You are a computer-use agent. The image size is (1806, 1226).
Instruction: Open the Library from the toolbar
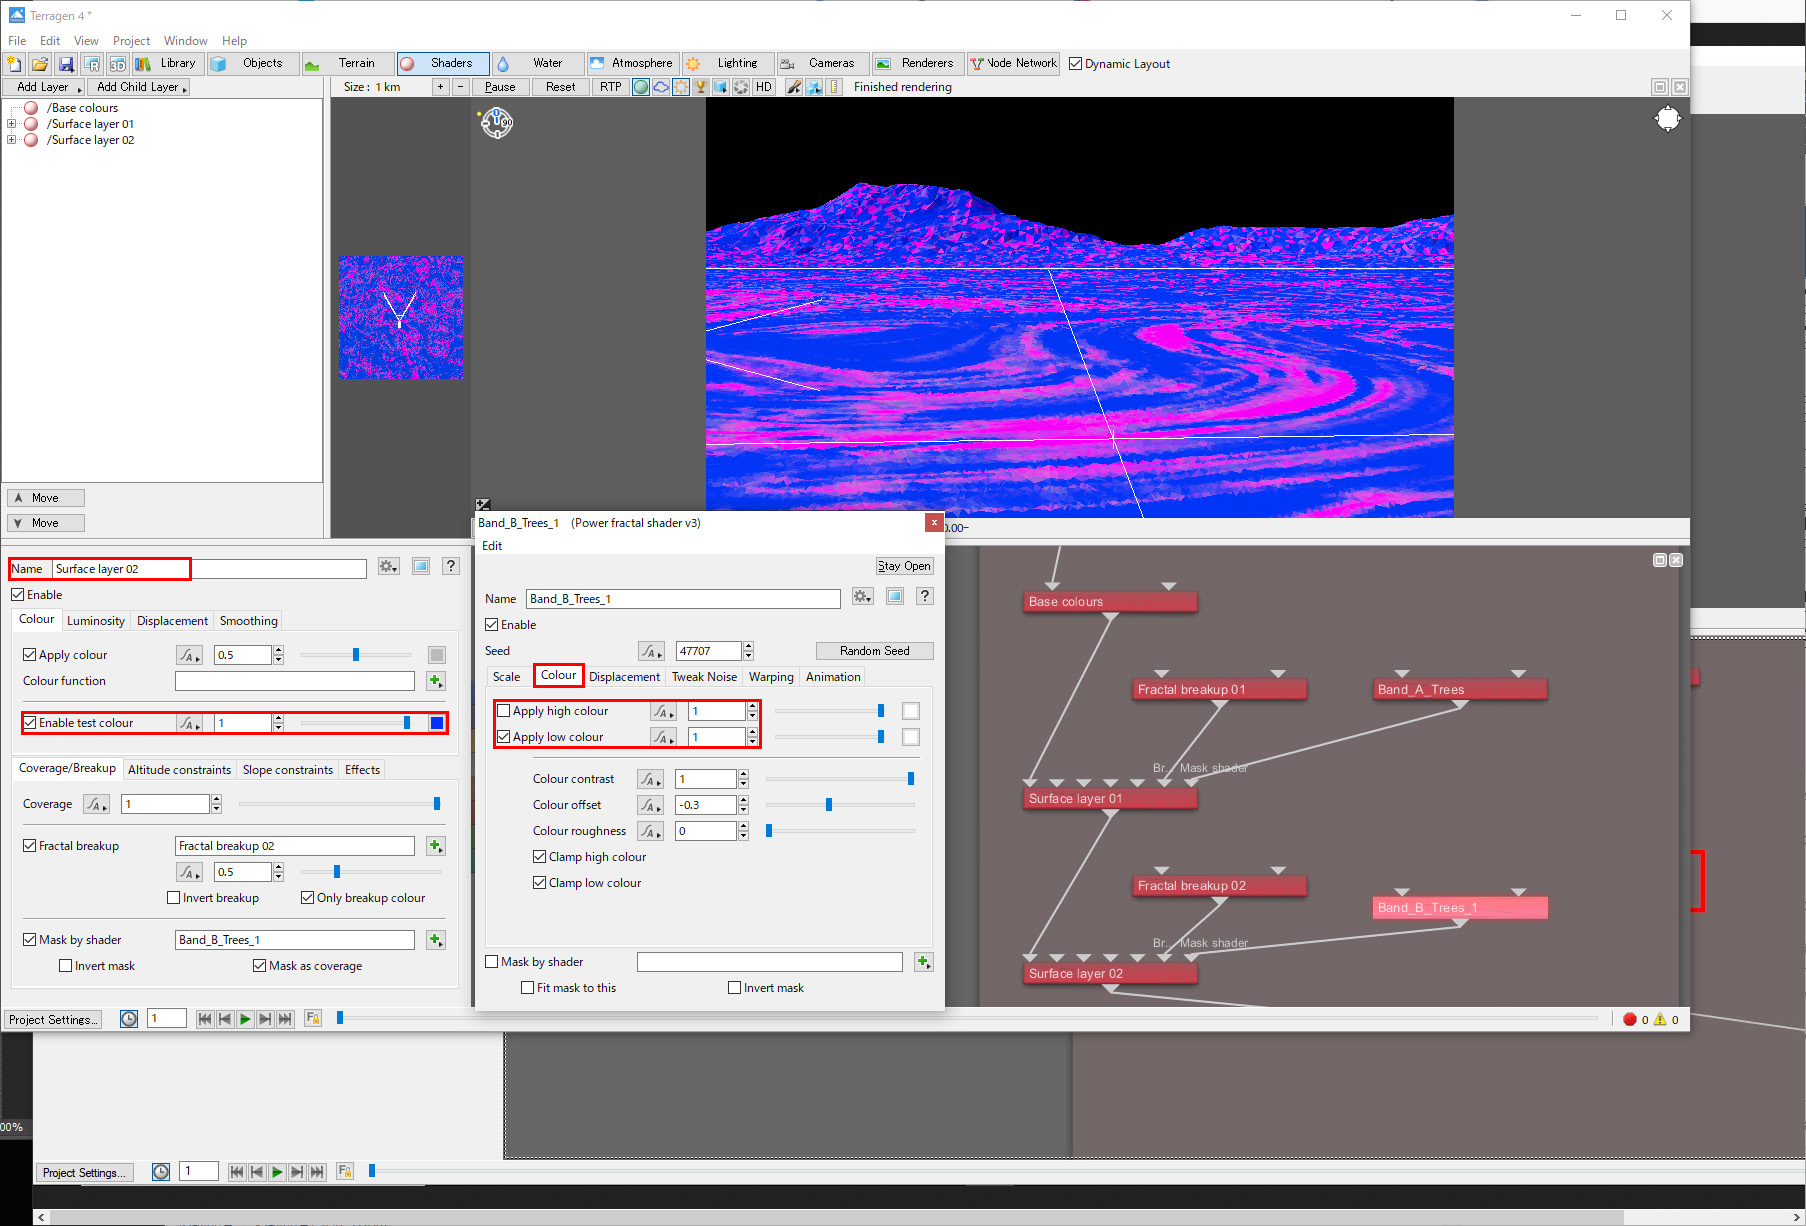[x=168, y=63]
